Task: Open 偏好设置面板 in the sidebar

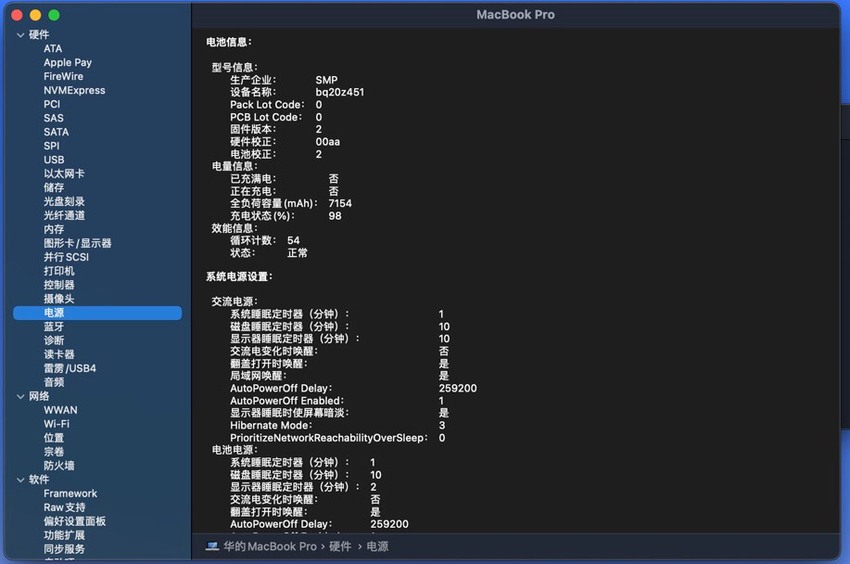Action: (x=75, y=522)
